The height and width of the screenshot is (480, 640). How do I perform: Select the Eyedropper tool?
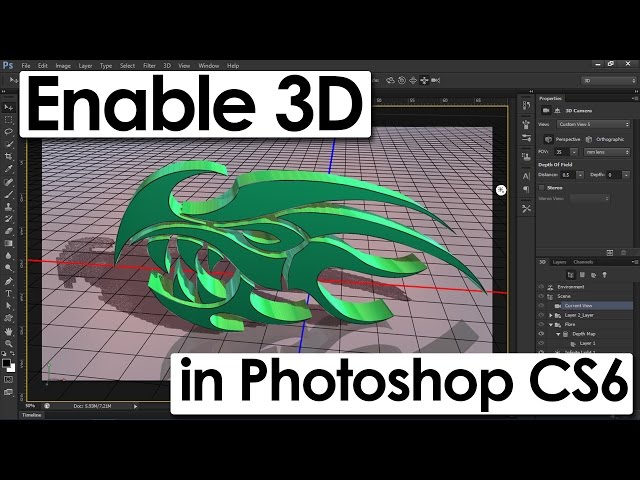pos(9,169)
